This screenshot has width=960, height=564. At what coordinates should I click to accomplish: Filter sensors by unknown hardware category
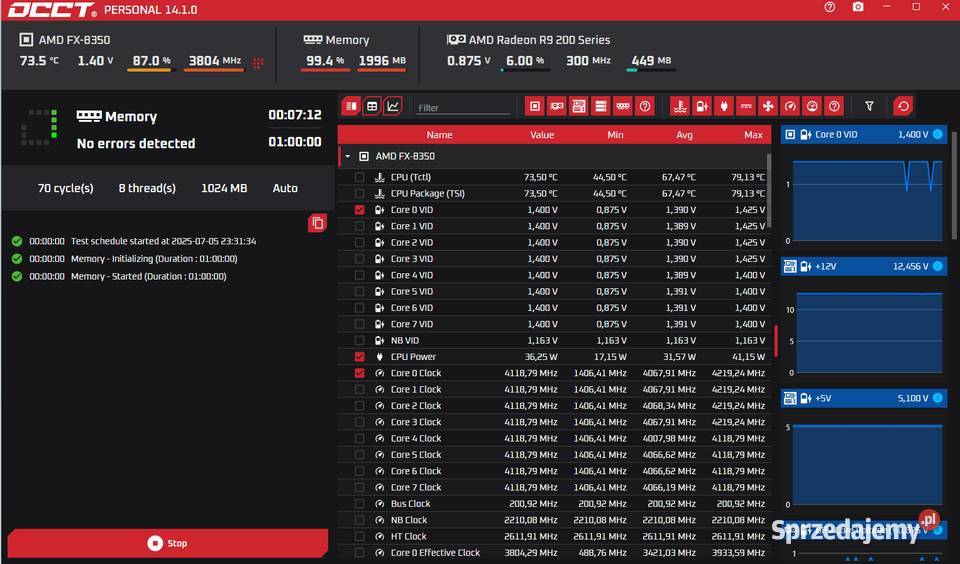[645, 107]
